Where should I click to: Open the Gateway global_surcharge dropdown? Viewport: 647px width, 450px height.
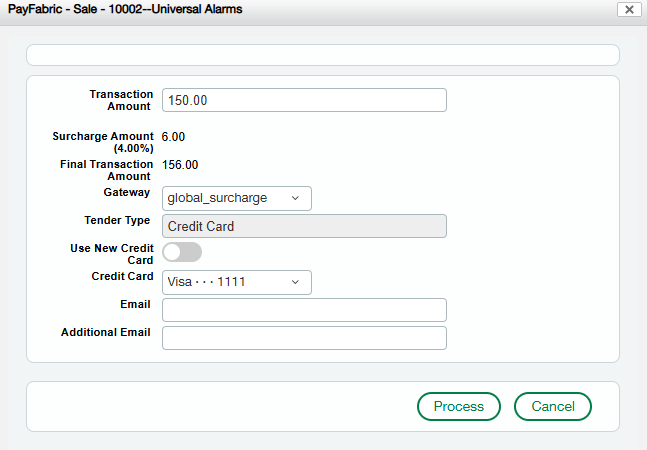pyautogui.click(x=236, y=198)
